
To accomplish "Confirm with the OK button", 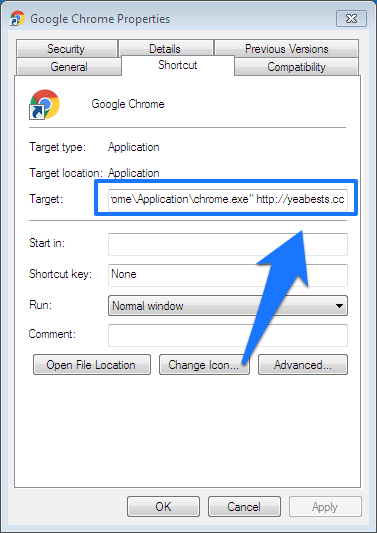I will pos(164,506).
